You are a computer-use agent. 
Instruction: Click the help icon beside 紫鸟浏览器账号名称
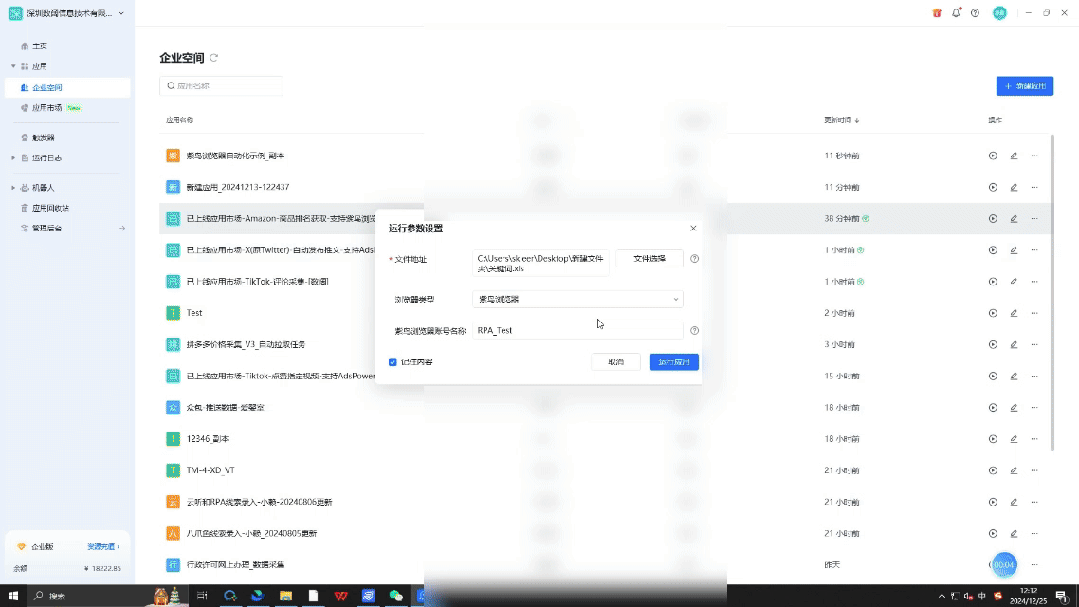[695, 329]
